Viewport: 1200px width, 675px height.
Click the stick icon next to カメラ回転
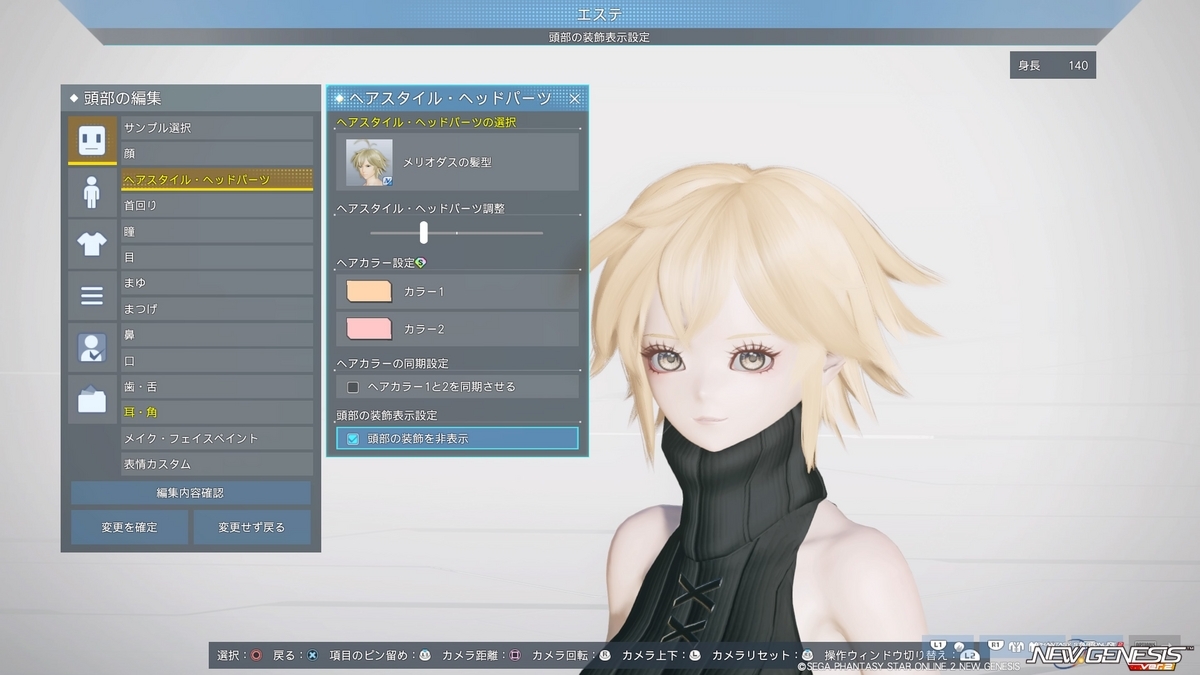(x=604, y=655)
